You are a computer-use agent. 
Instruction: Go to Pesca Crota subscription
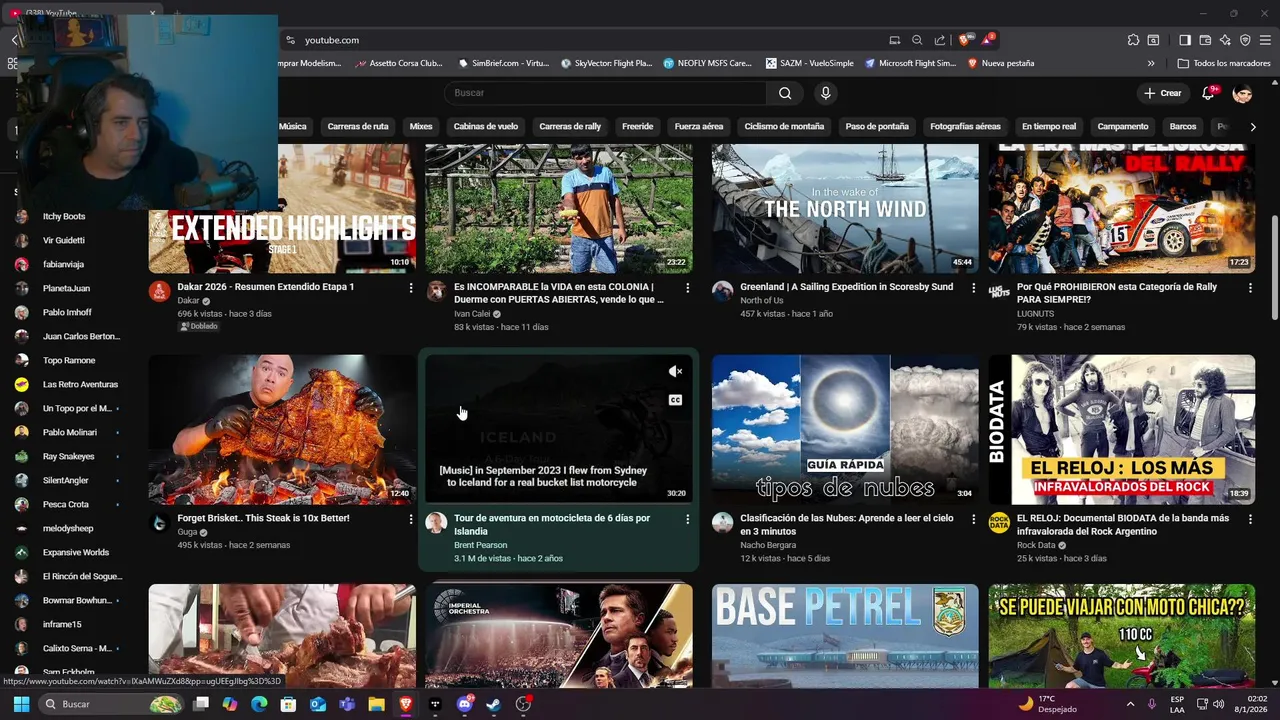click(68, 504)
